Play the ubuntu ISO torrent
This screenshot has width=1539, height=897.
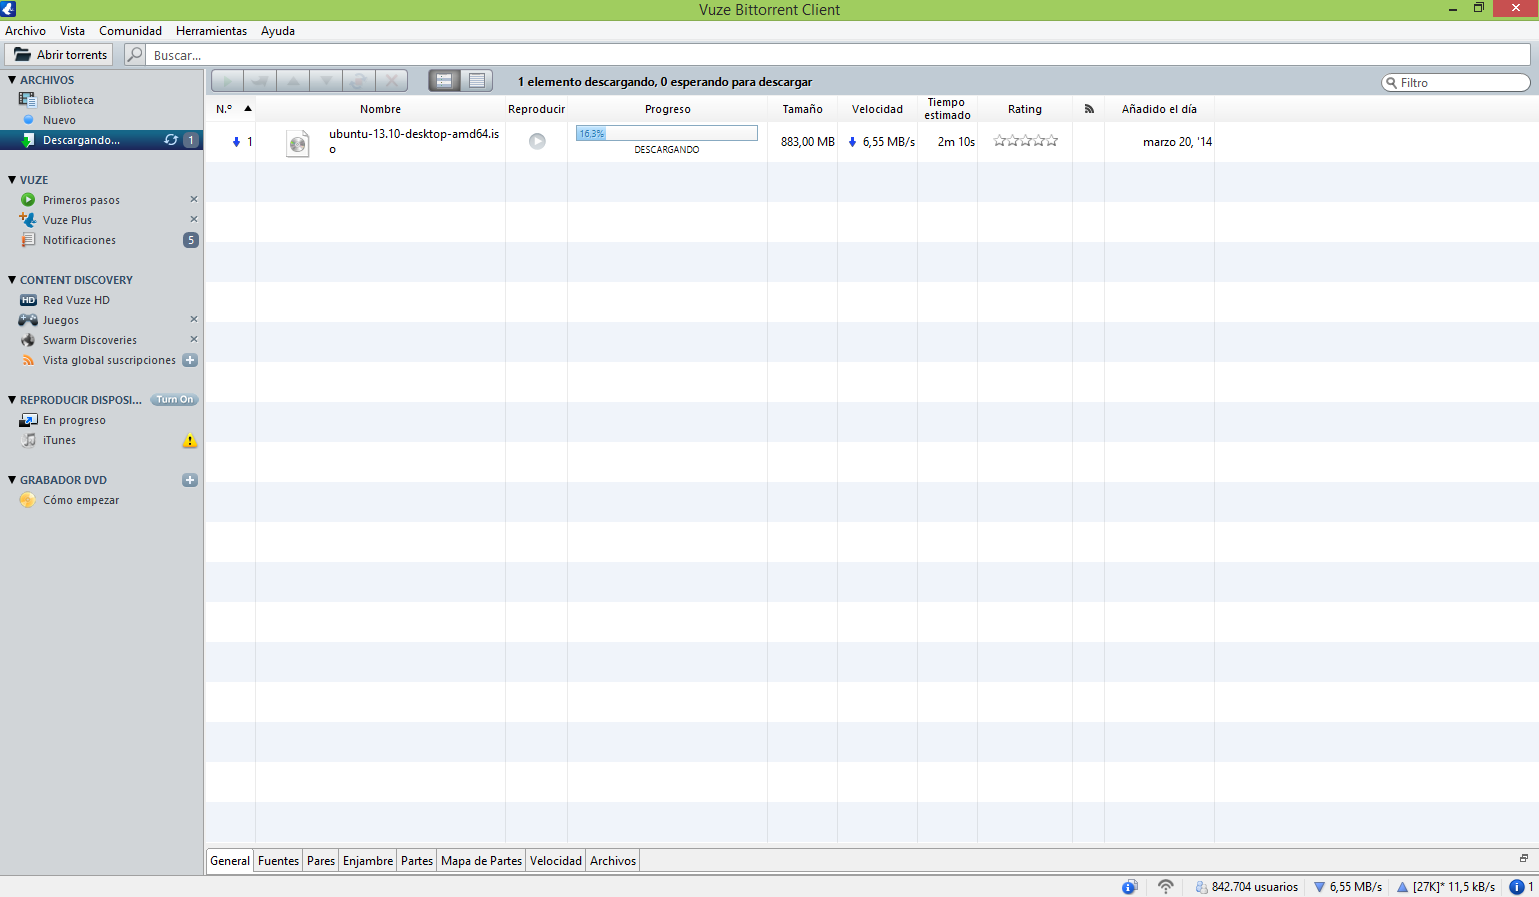[x=537, y=142]
